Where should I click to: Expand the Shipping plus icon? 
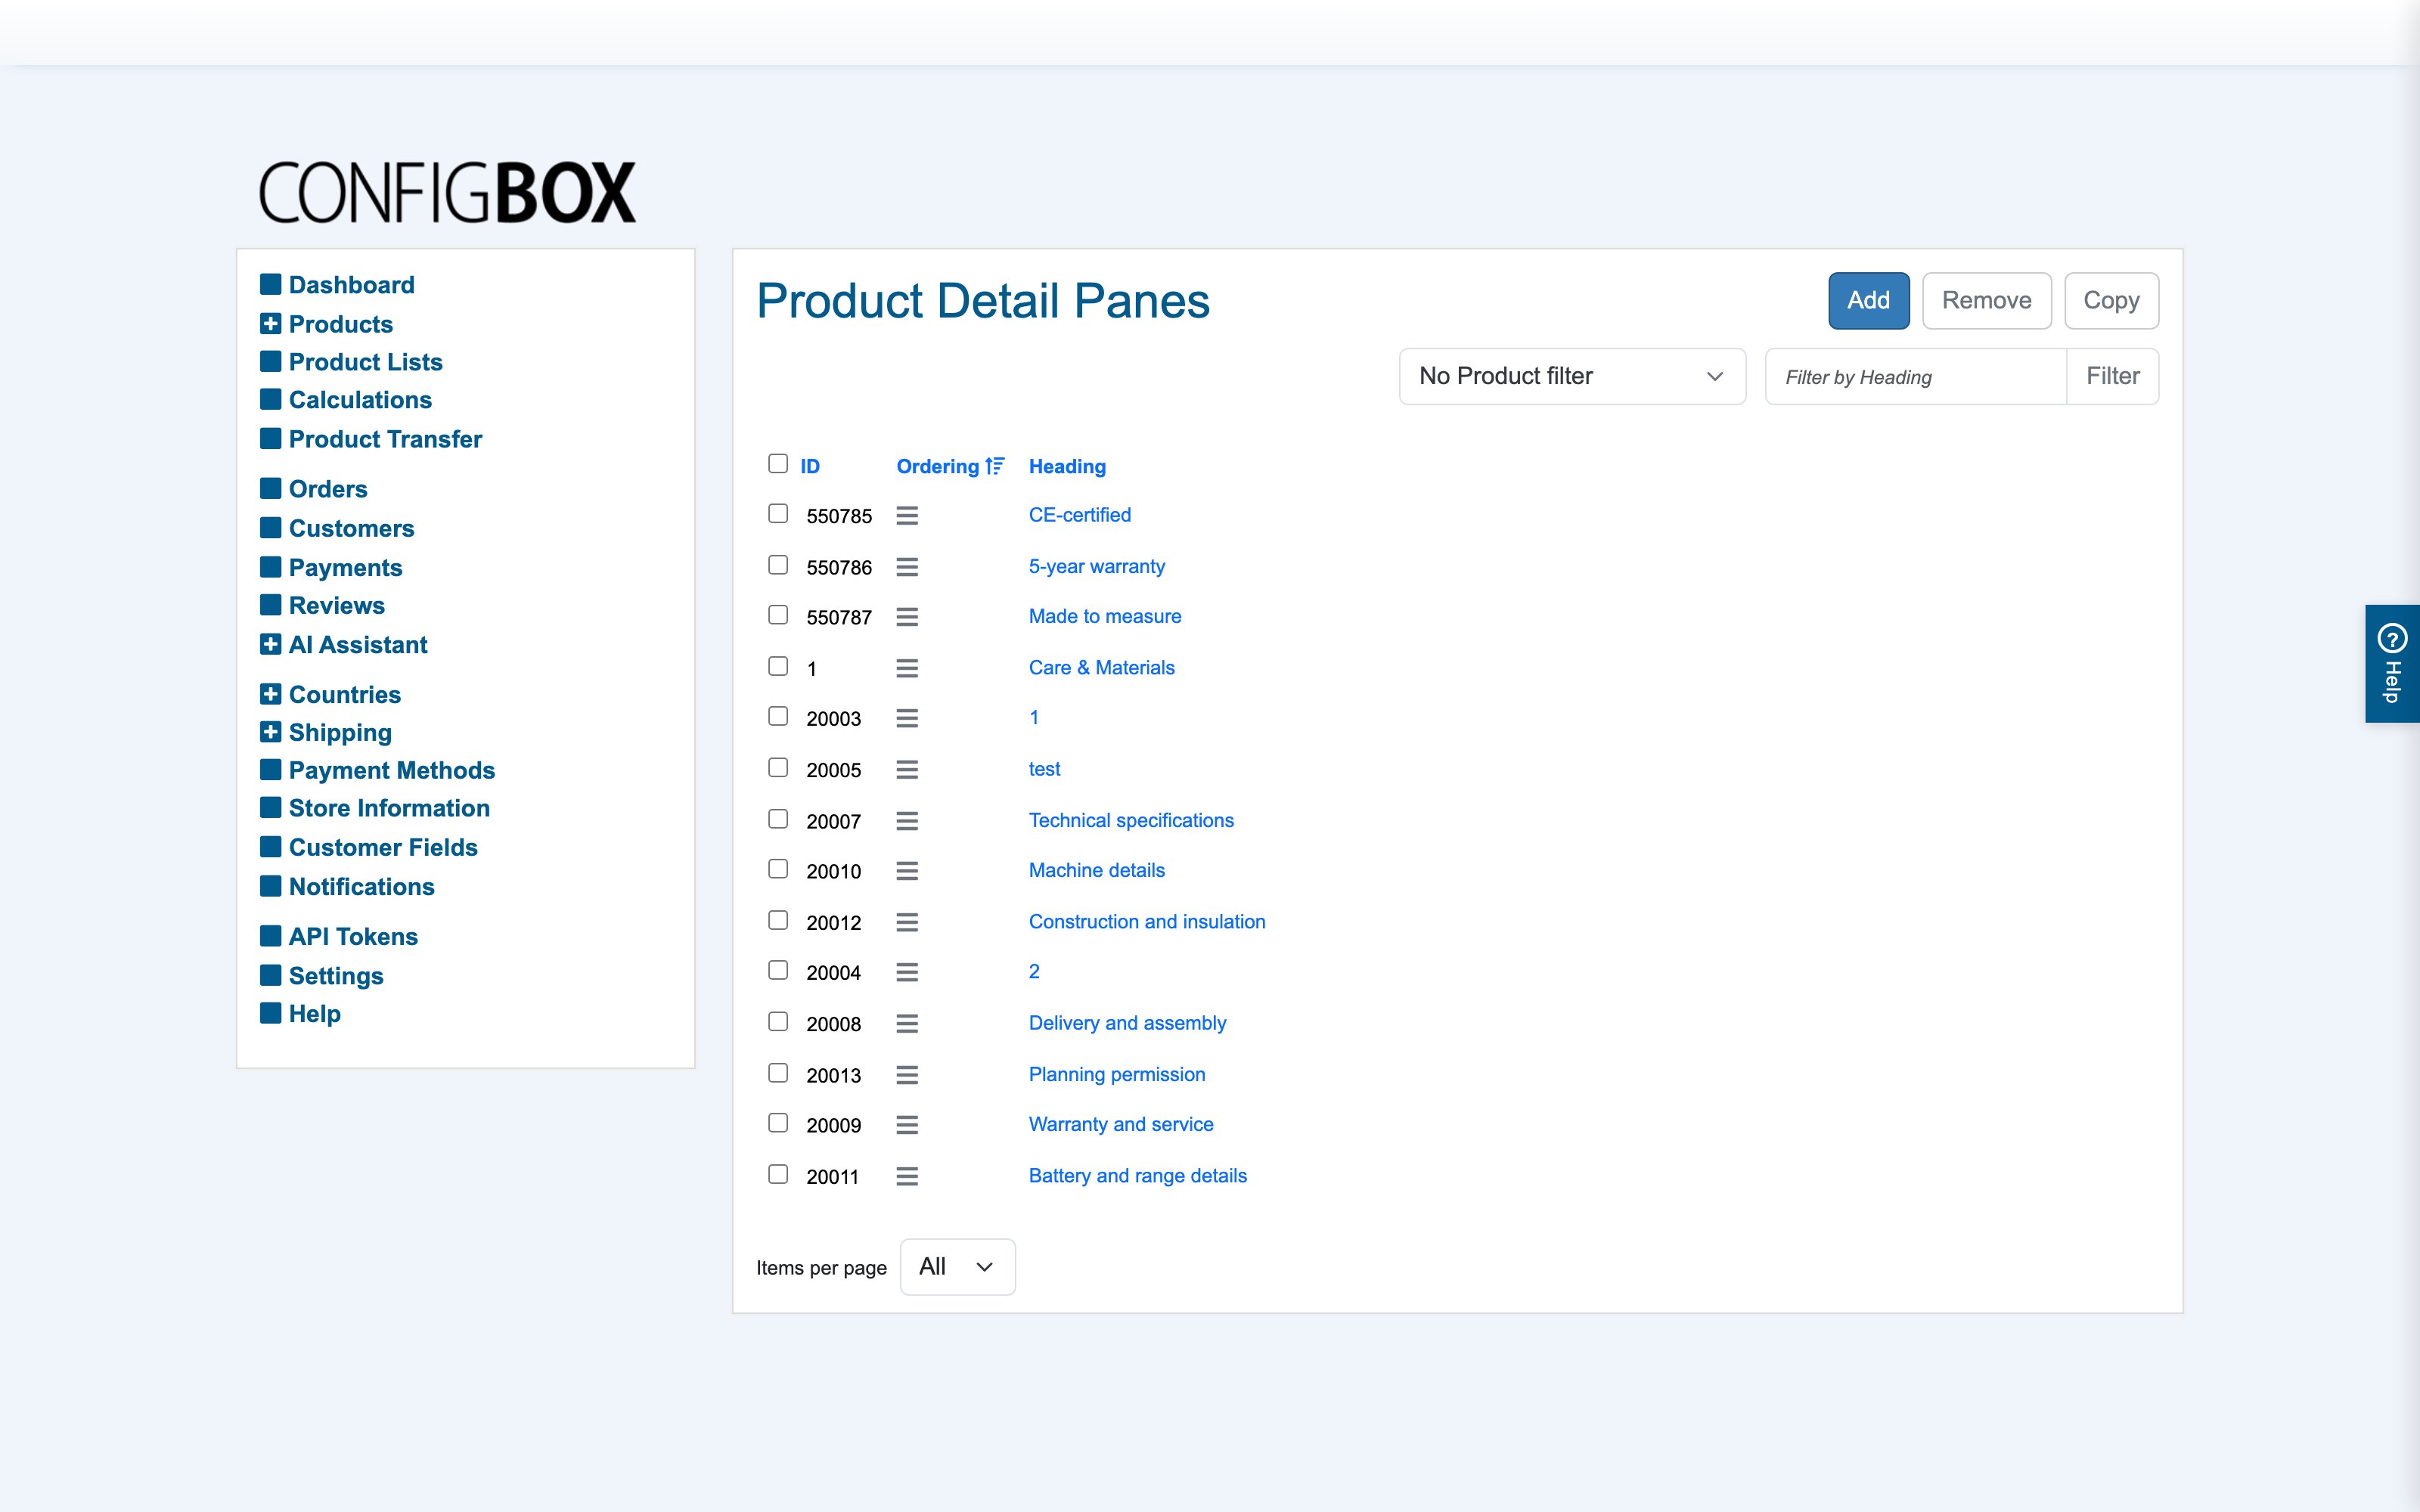point(270,732)
